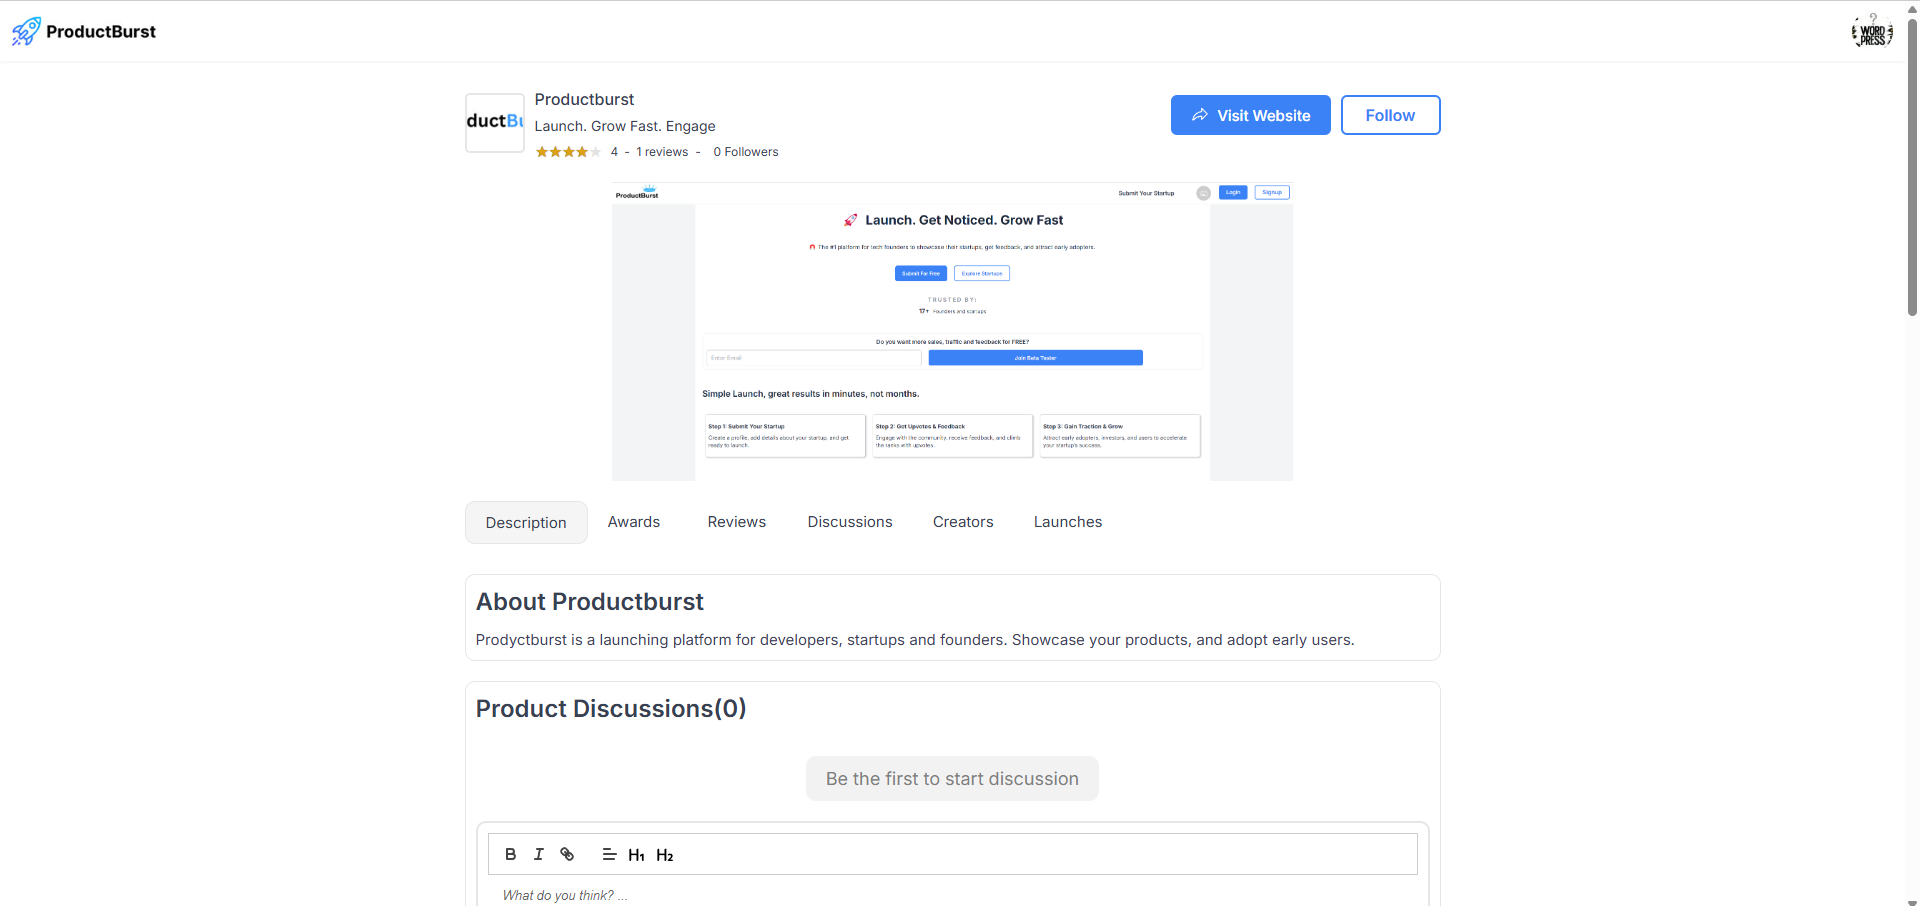Apply Heading 1 format
Image resolution: width=1920 pixels, height=906 pixels.
click(636, 855)
